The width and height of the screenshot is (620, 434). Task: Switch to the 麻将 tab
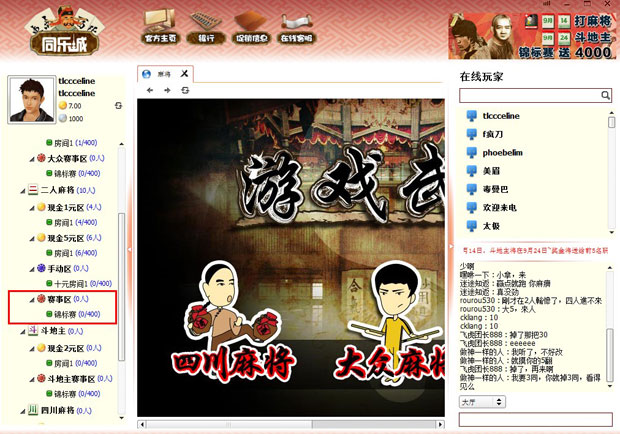pyautogui.click(x=165, y=74)
